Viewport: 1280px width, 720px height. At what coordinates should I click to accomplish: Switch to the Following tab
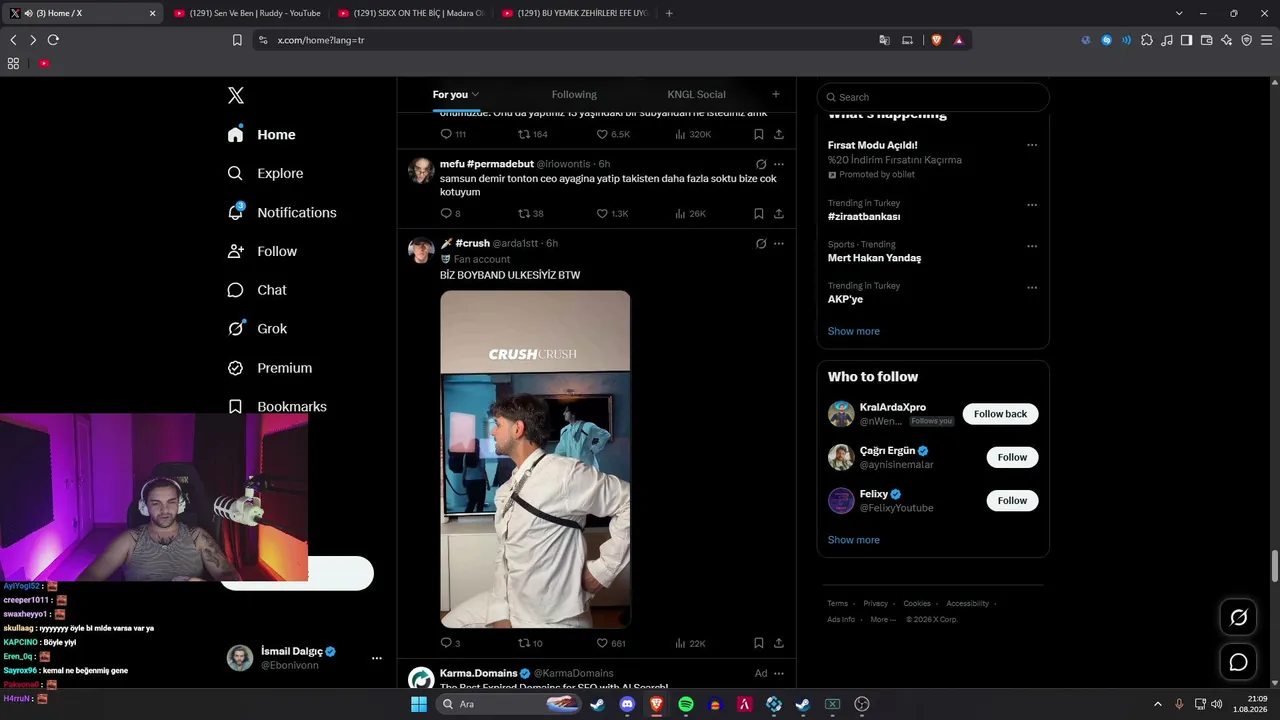pos(574,94)
